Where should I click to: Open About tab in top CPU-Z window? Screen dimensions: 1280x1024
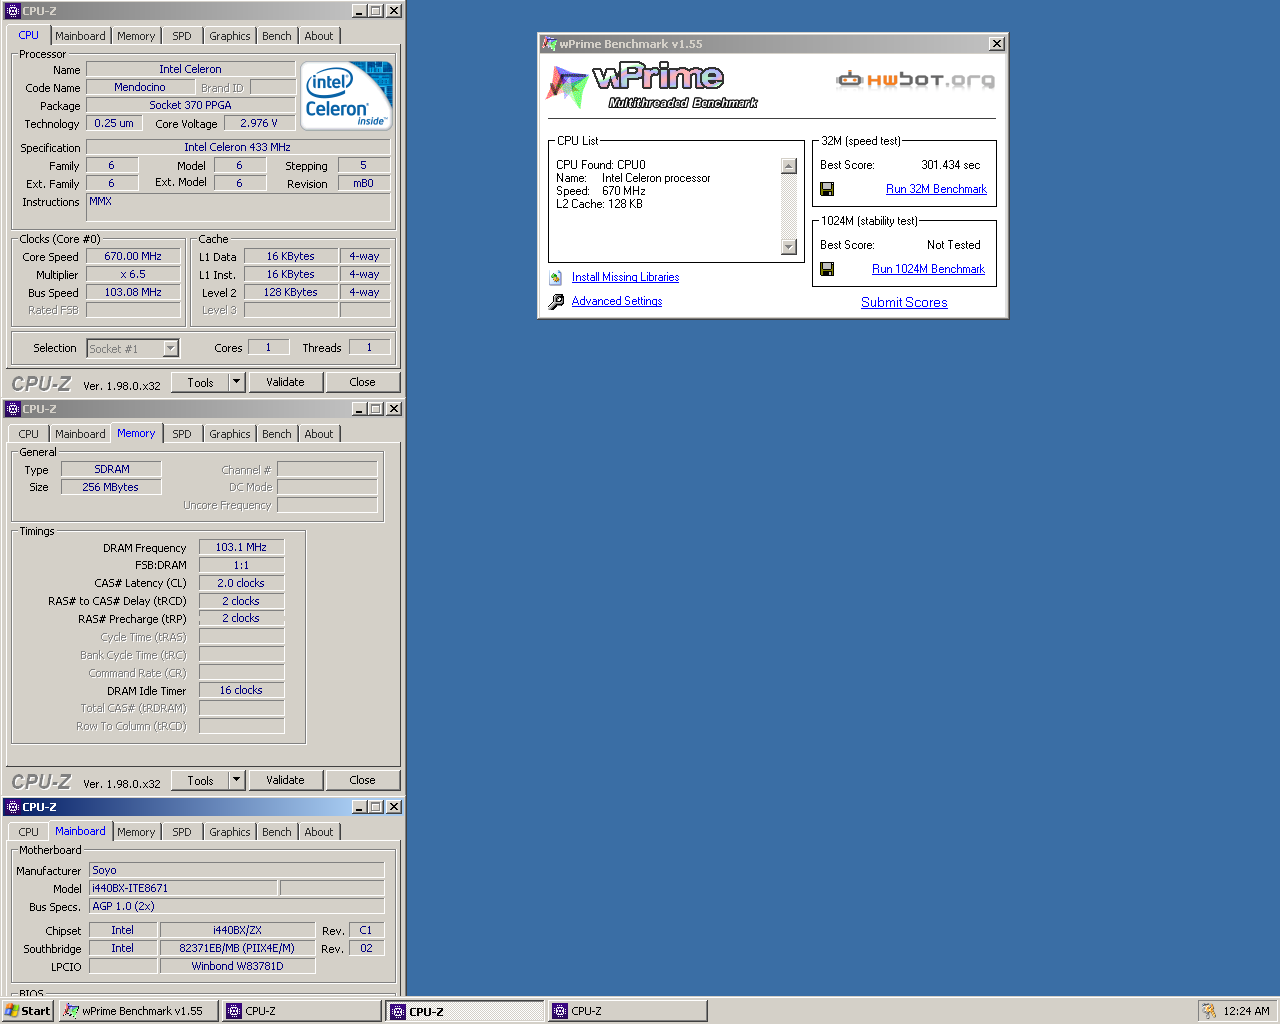pos(319,36)
